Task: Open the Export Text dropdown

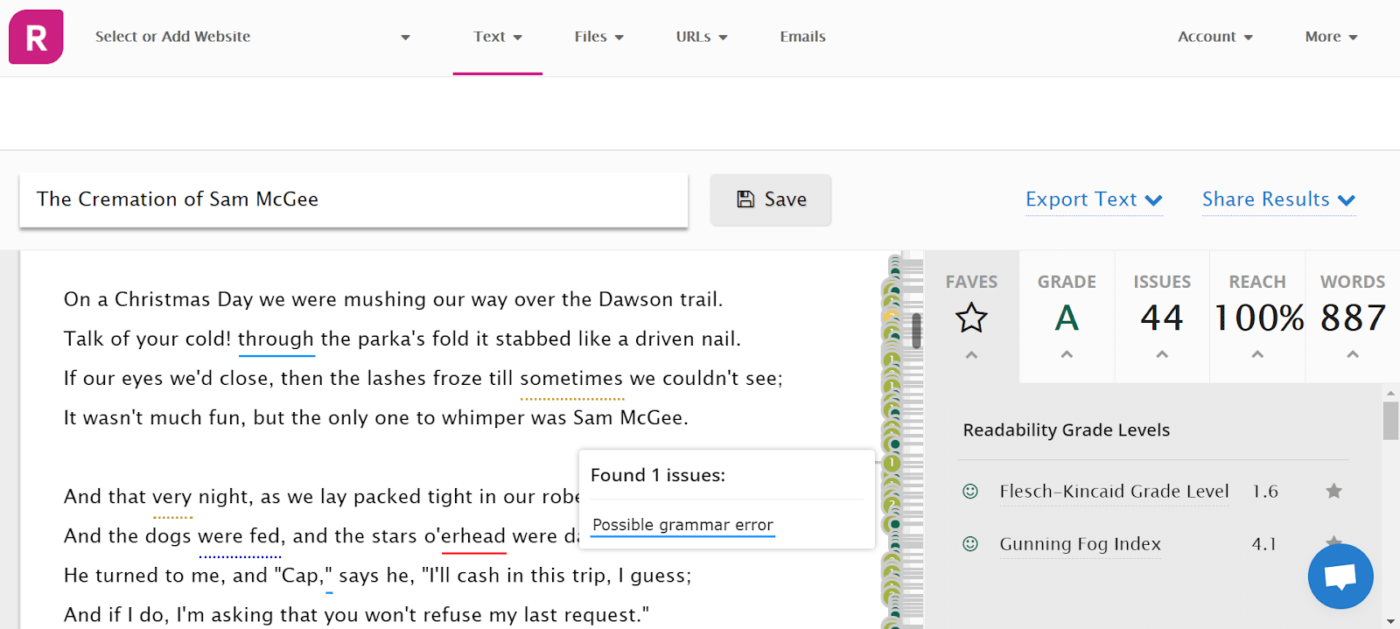Action: 1093,200
